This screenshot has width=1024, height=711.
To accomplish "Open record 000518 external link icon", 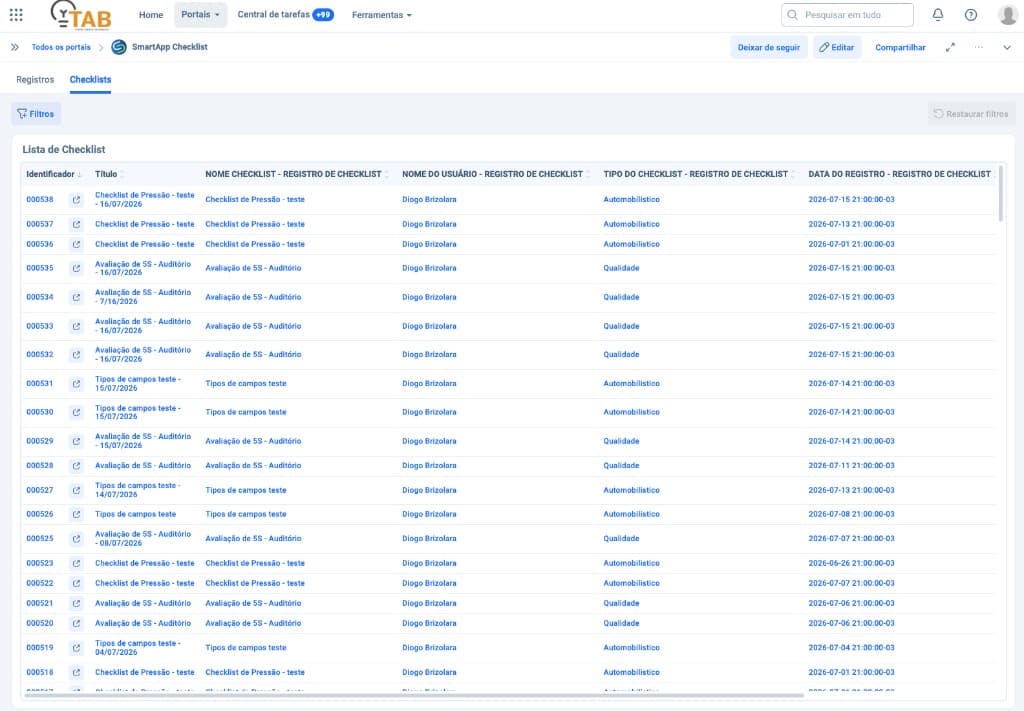I will (76, 672).
